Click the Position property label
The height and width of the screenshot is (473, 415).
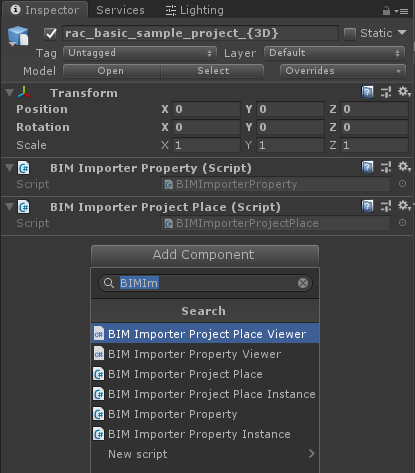42,109
